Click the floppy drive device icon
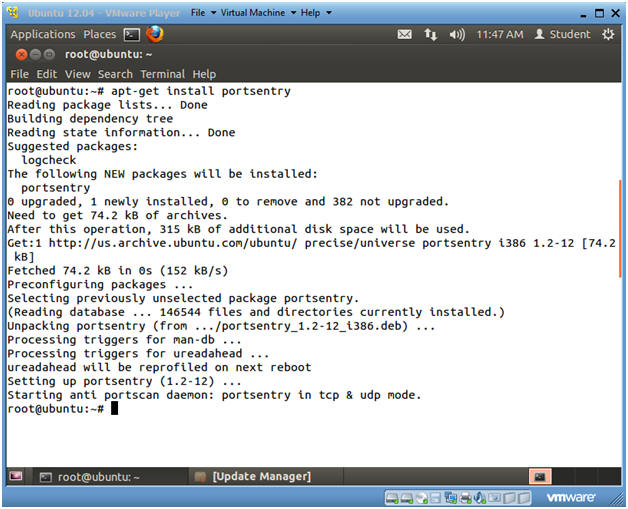This screenshot has height=509, width=628. tap(436, 498)
